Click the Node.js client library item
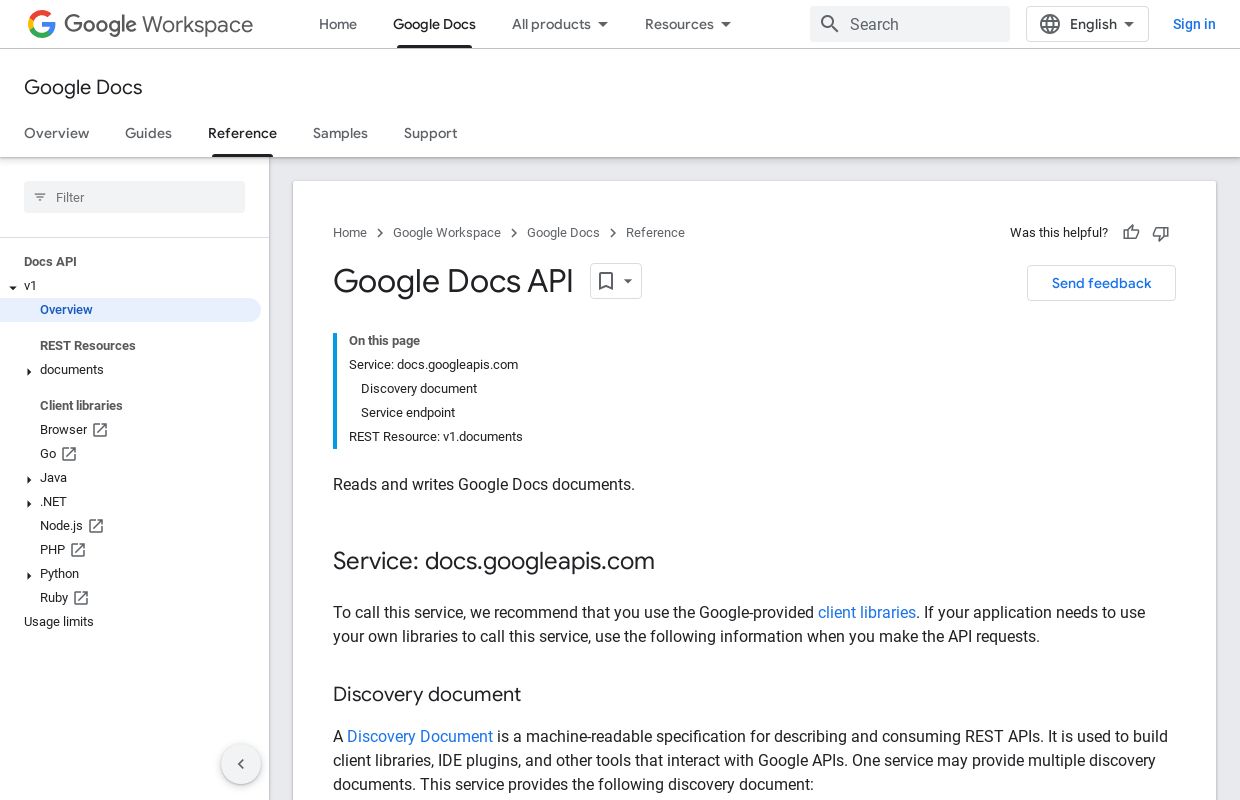 (61, 526)
